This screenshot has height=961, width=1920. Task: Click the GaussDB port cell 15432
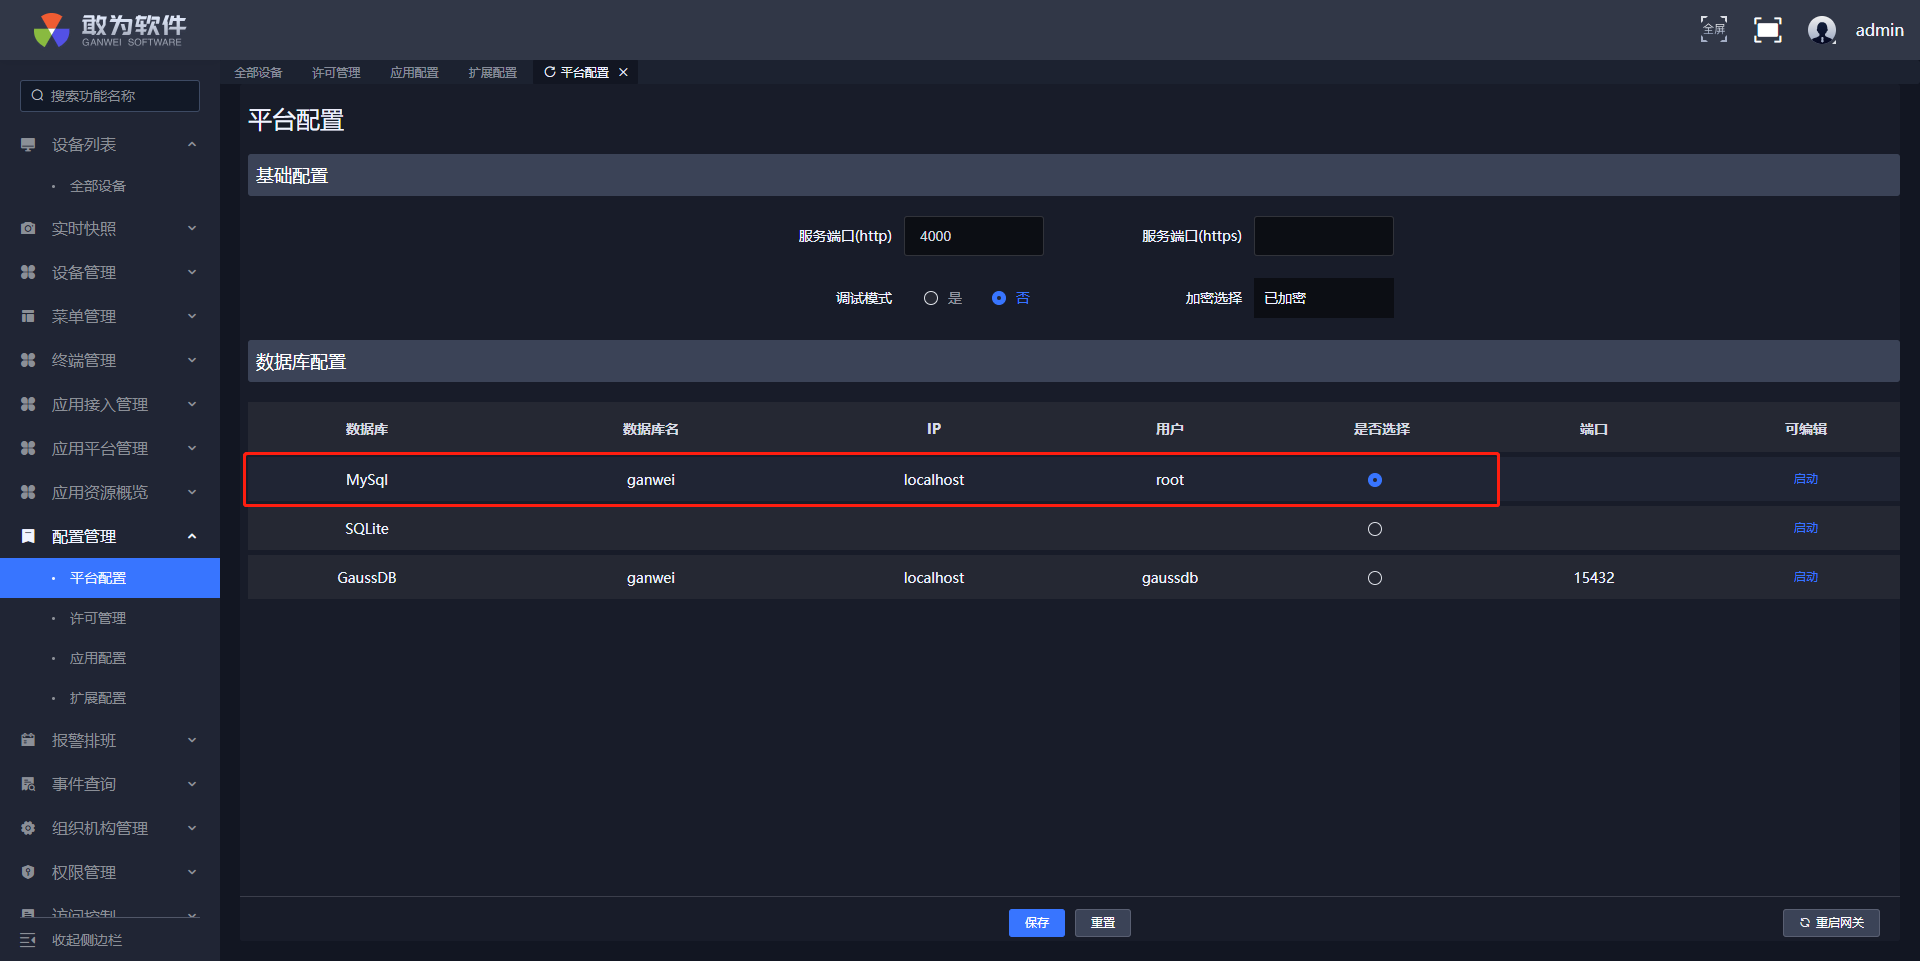coord(1594,578)
